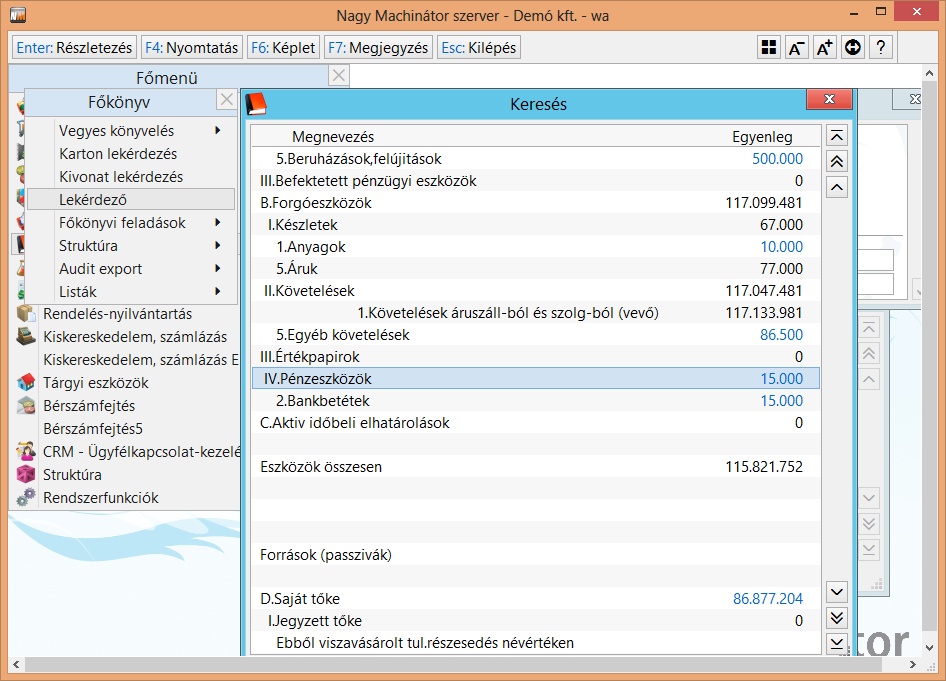Screen dimensions: 946x681
Task: Jump to list top with barred up-arrow
Action: [838, 136]
